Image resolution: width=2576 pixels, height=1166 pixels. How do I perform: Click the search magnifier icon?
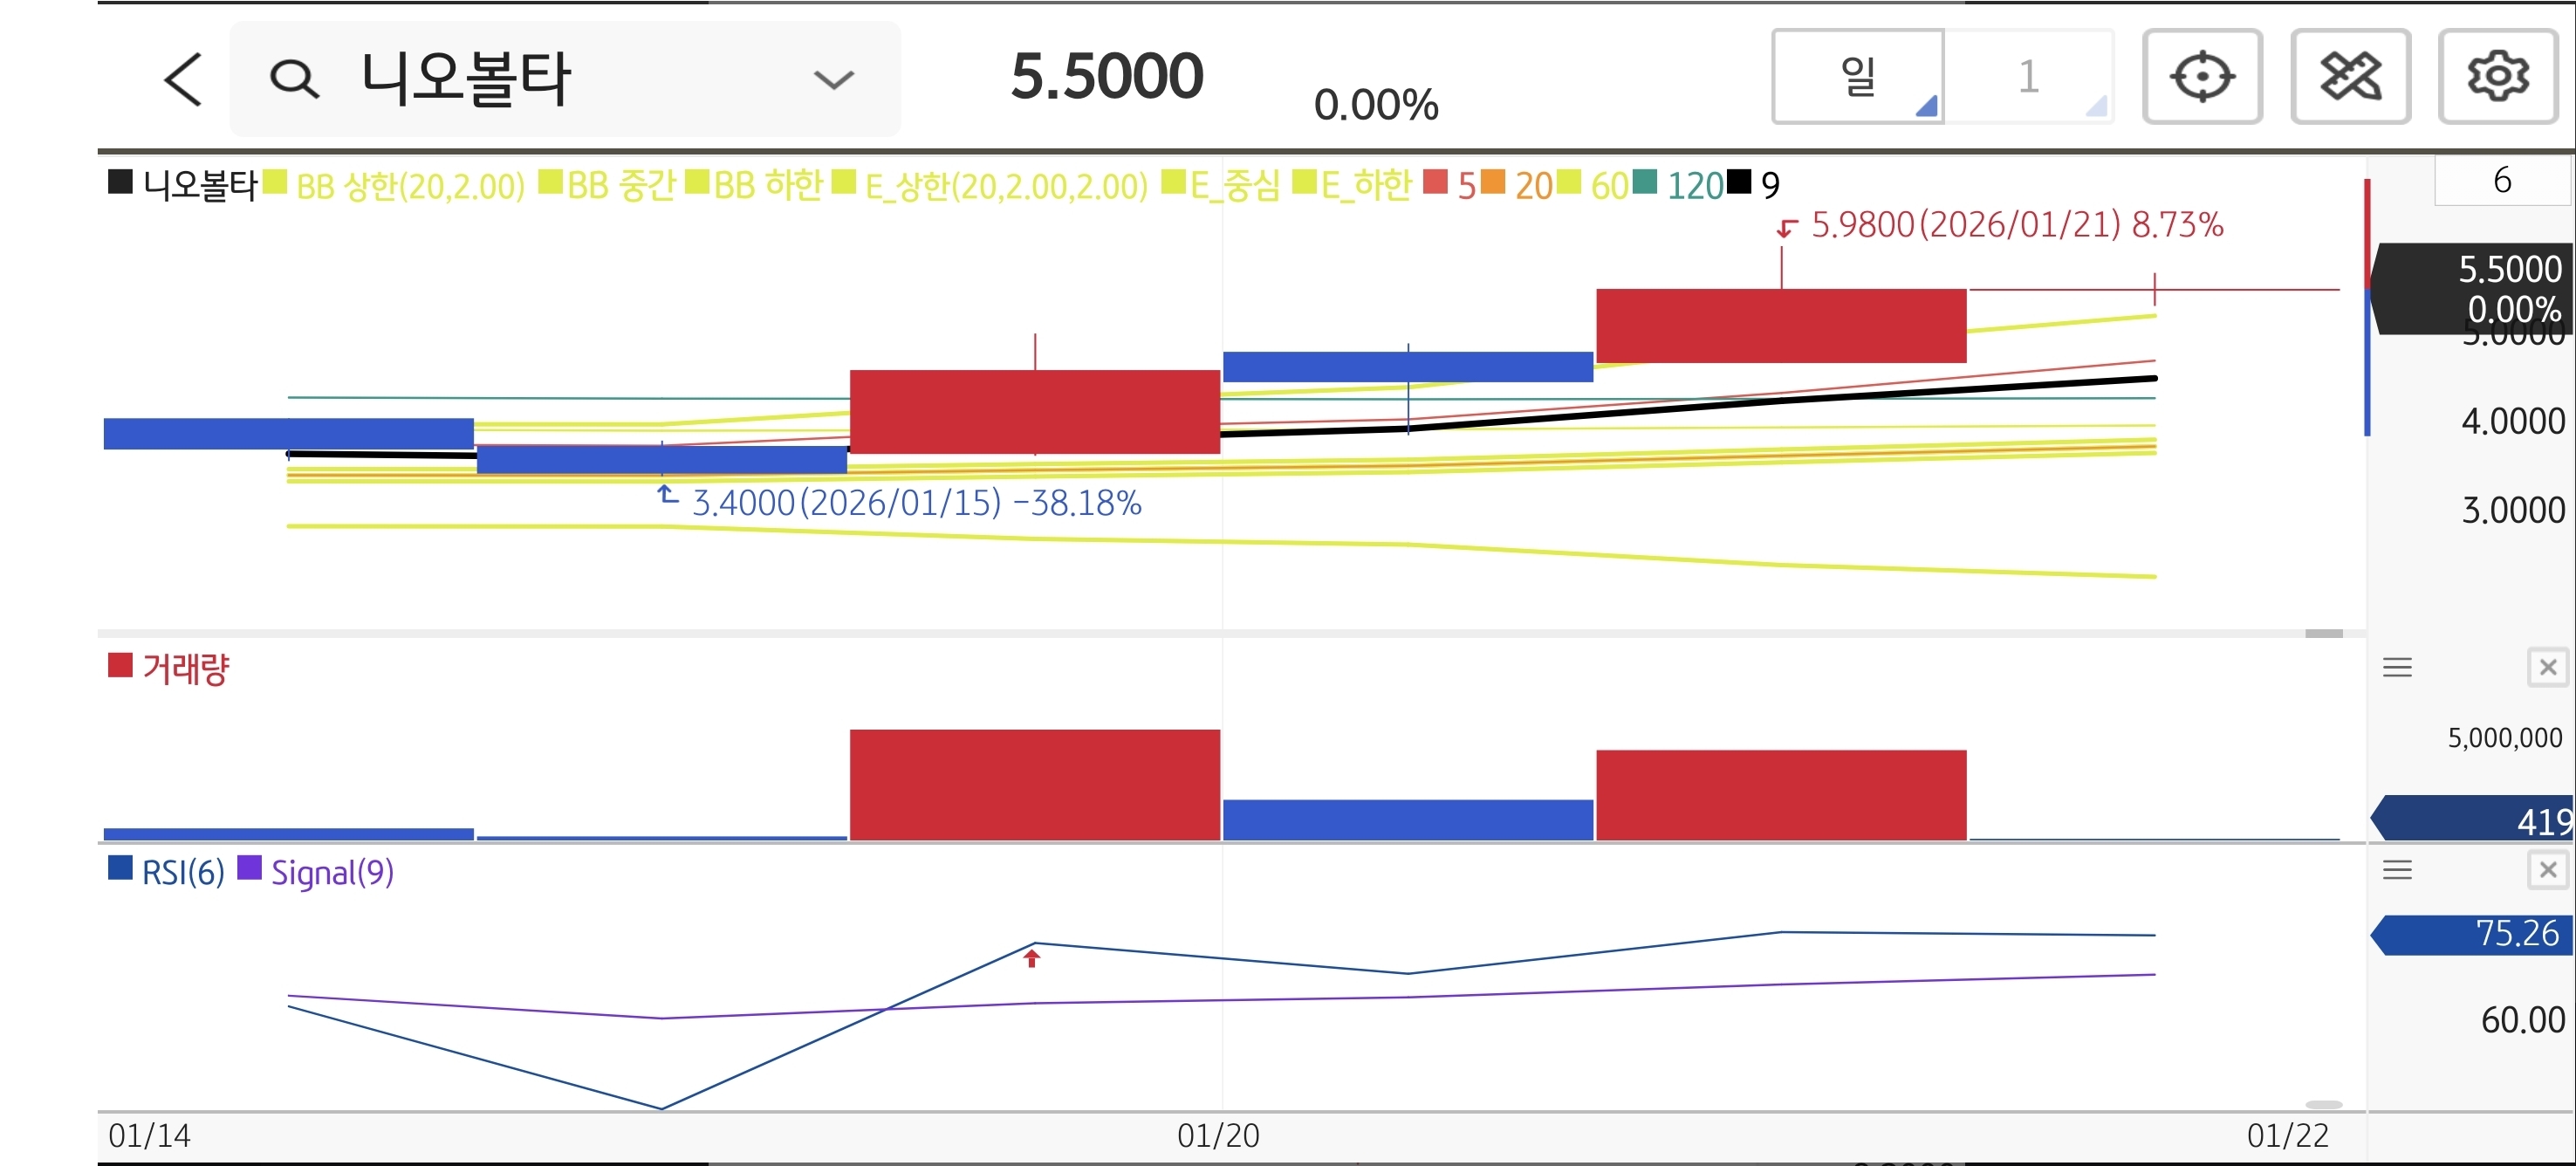(x=294, y=79)
